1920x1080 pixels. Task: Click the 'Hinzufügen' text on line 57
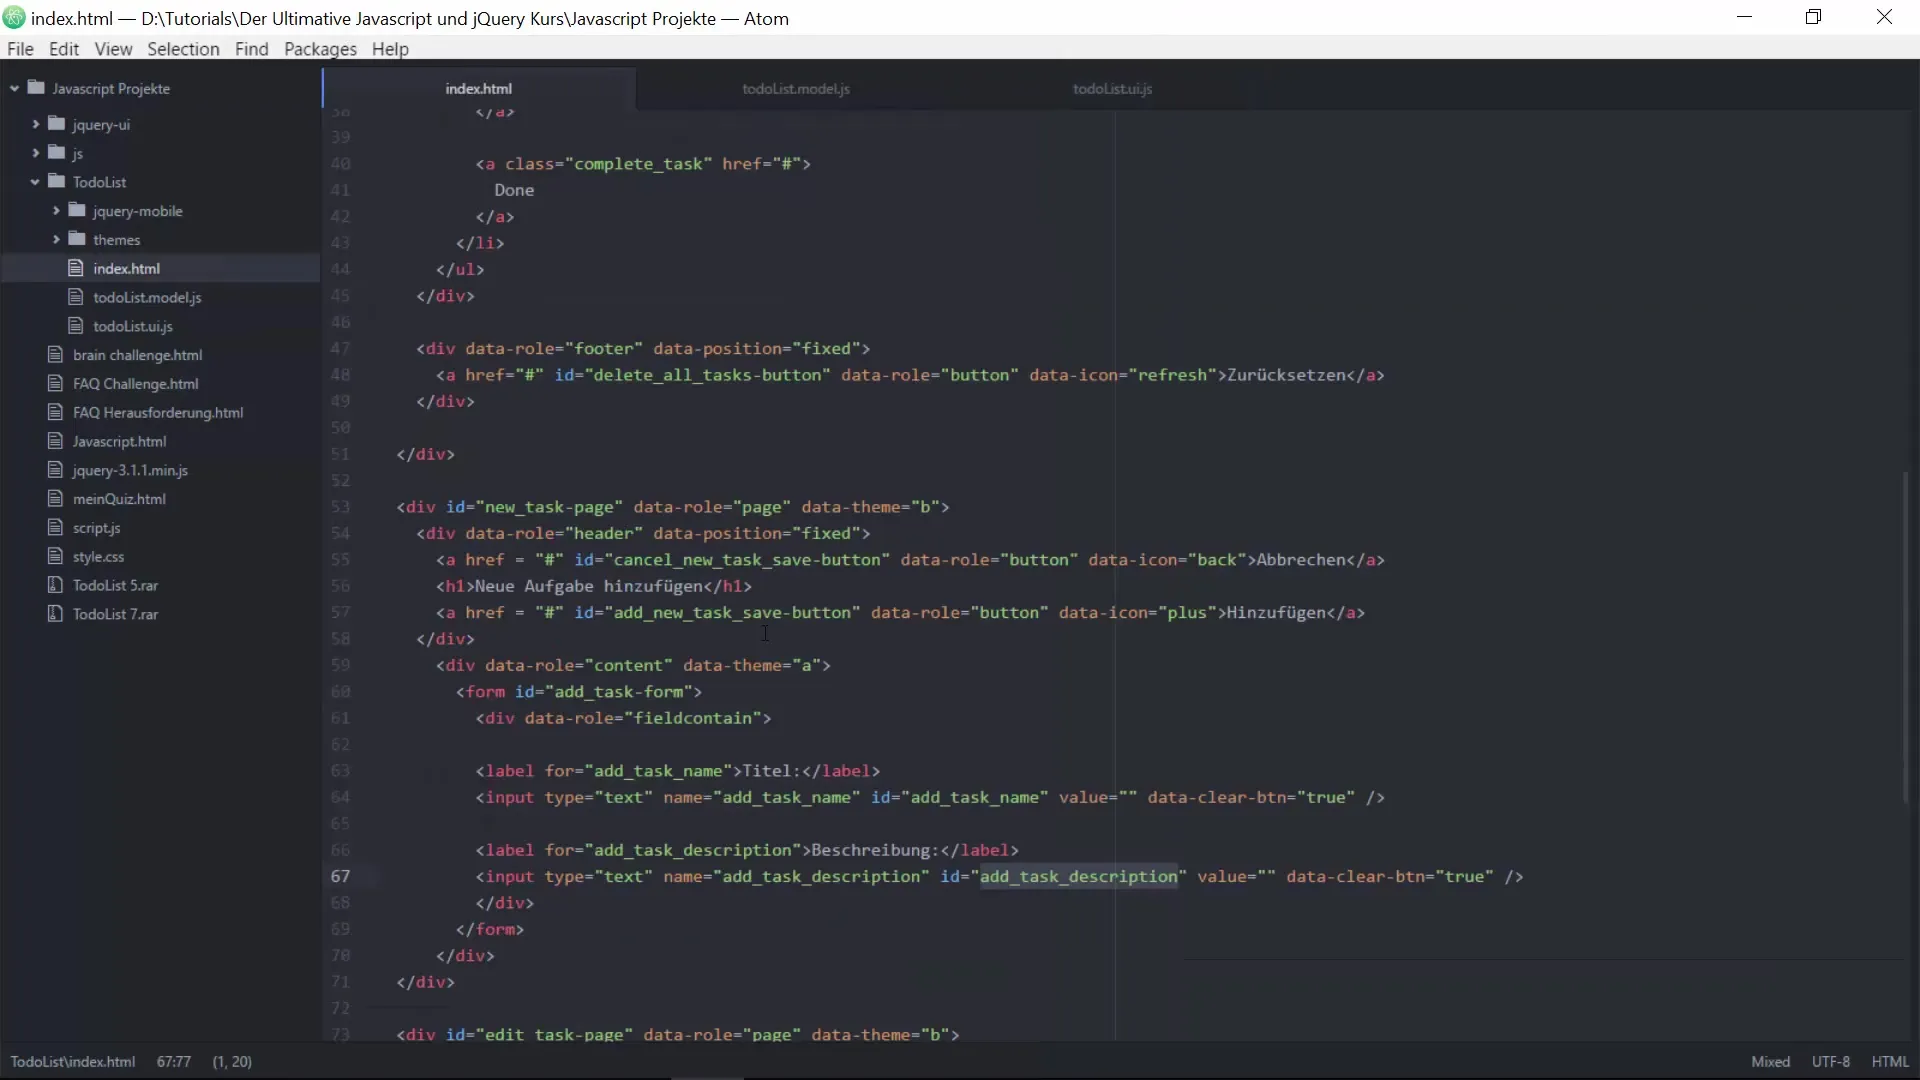[1276, 613]
